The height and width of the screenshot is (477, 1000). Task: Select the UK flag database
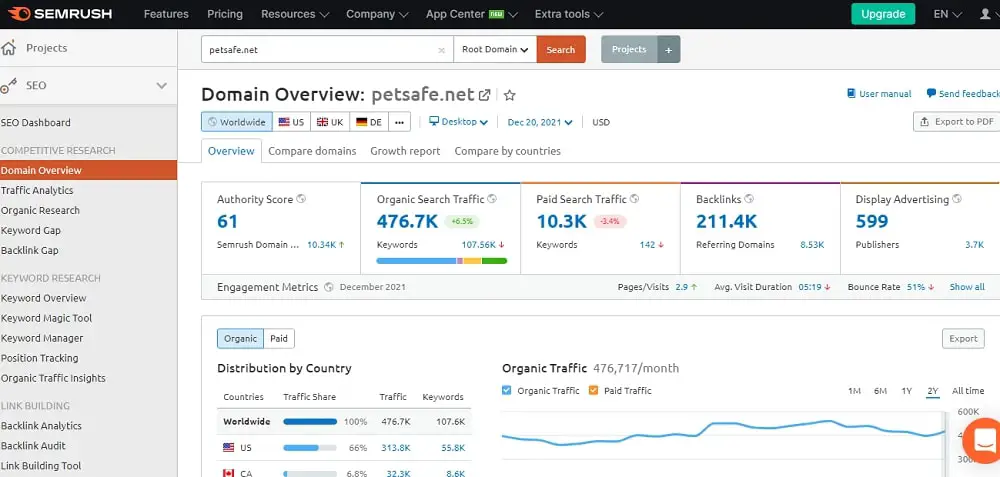coord(330,122)
